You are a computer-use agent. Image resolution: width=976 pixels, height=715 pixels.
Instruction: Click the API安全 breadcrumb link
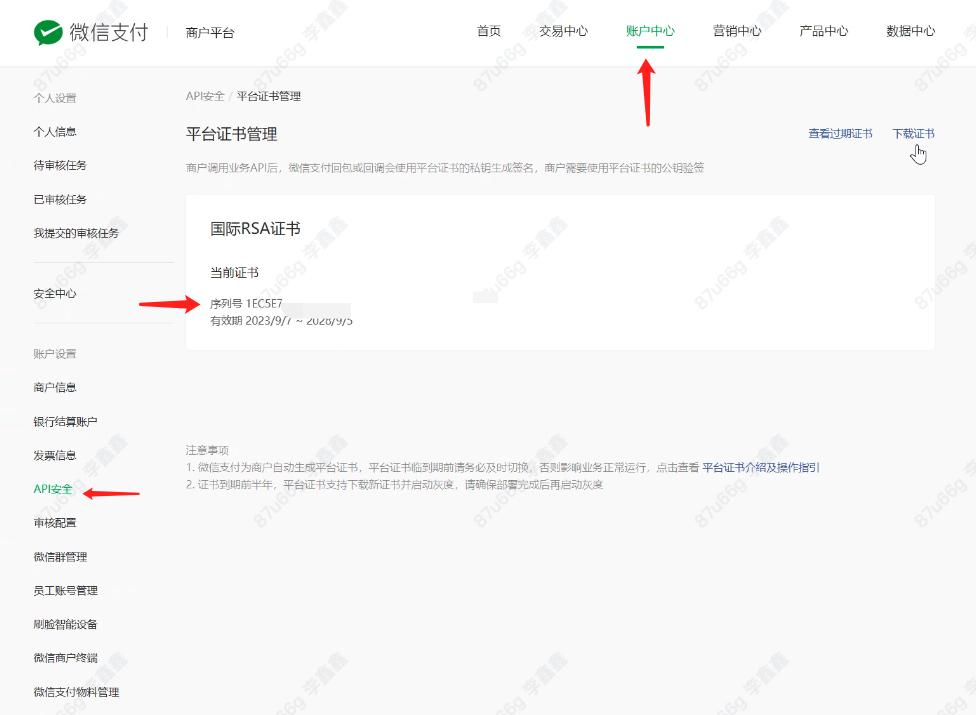[205, 96]
